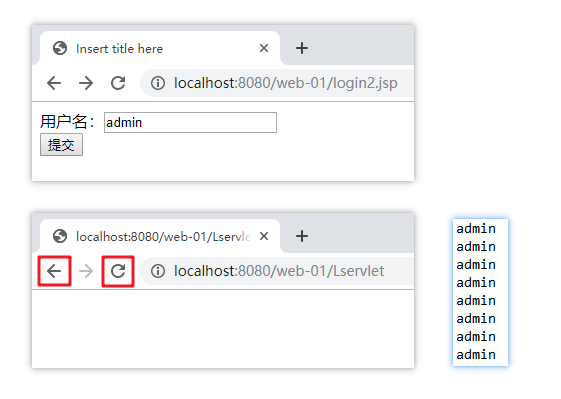The width and height of the screenshot is (561, 399).
Task: Open site info icon beside login2.jsp address
Action: click(x=158, y=83)
